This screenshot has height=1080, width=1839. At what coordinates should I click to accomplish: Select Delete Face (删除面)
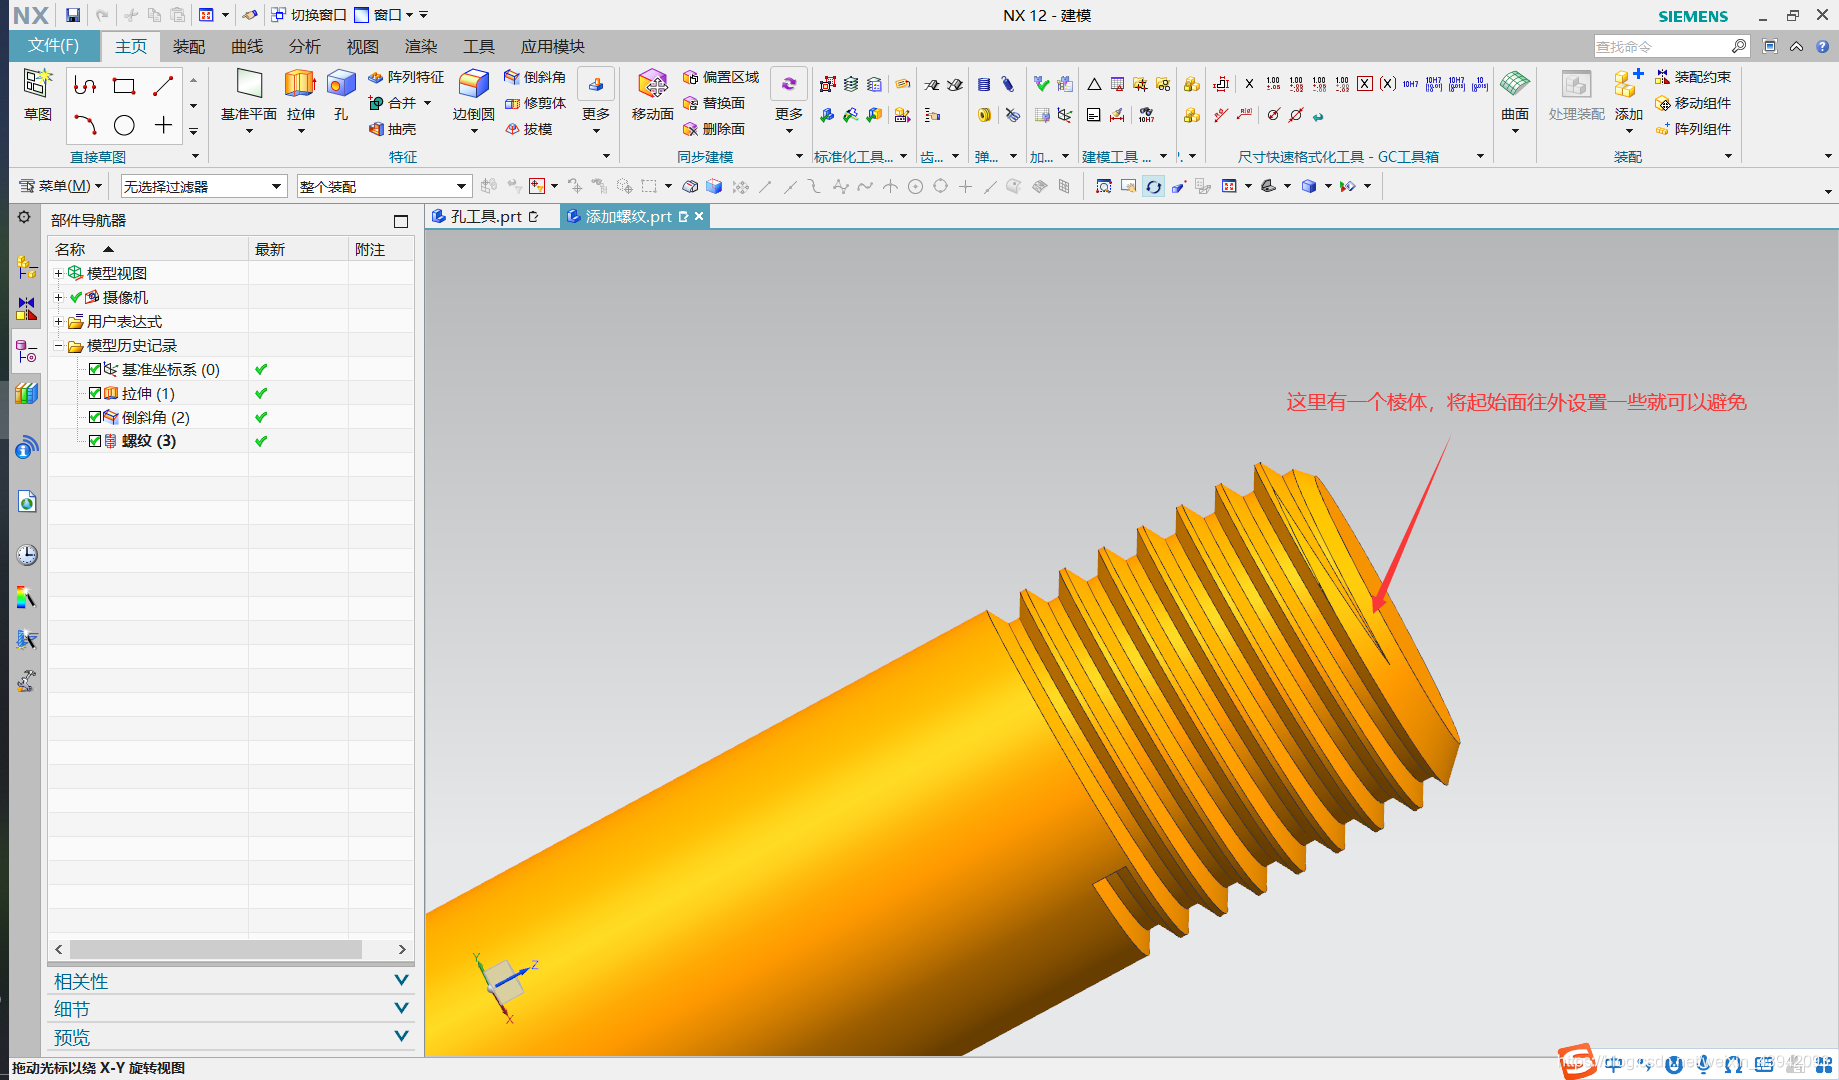click(x=714, y=129)
